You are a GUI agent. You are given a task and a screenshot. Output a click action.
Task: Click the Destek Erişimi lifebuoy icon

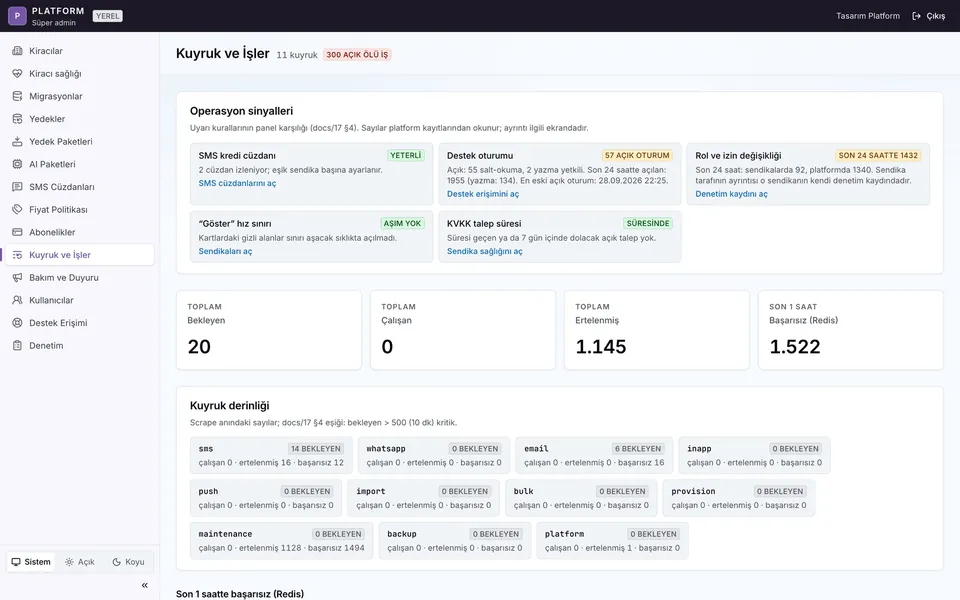coord(17,323)
